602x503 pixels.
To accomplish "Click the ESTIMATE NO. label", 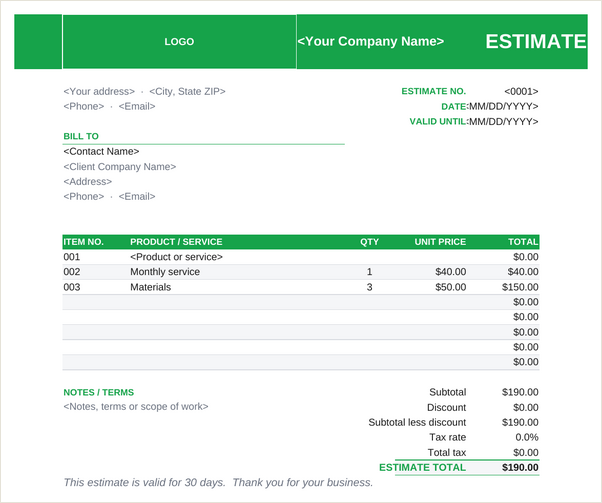I will (x=433, y=91).
